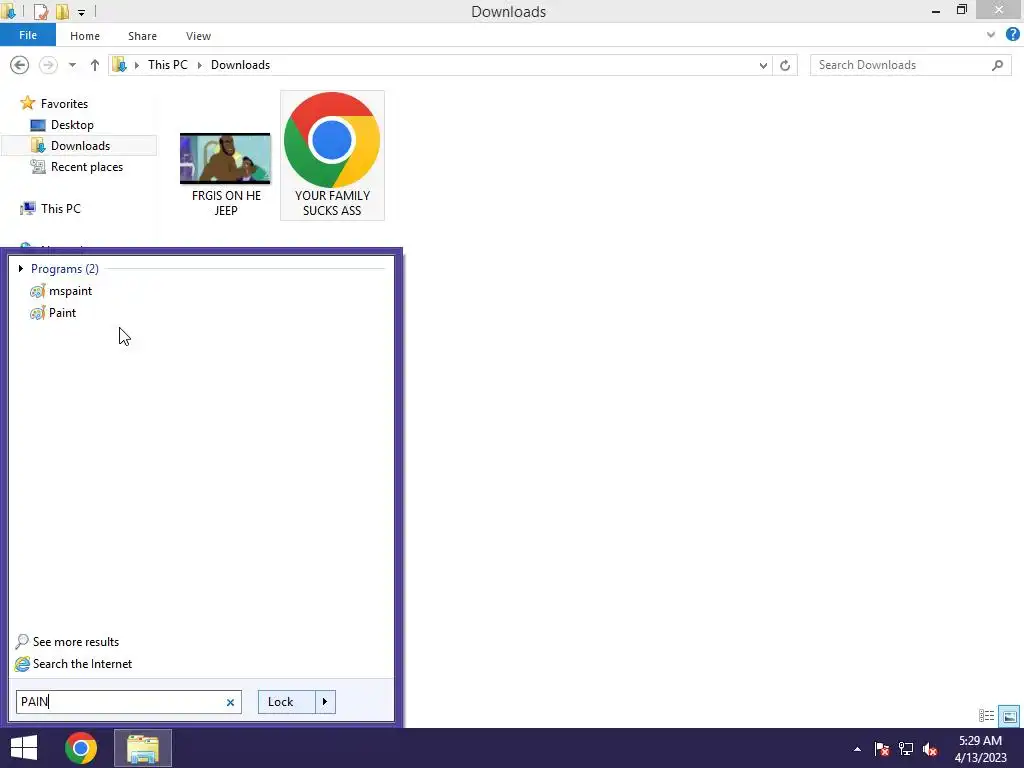Expand the ribbon with the chevron
Viewport: 1024px width, 768px height.
pyautogui.click(x=991, y=35)
